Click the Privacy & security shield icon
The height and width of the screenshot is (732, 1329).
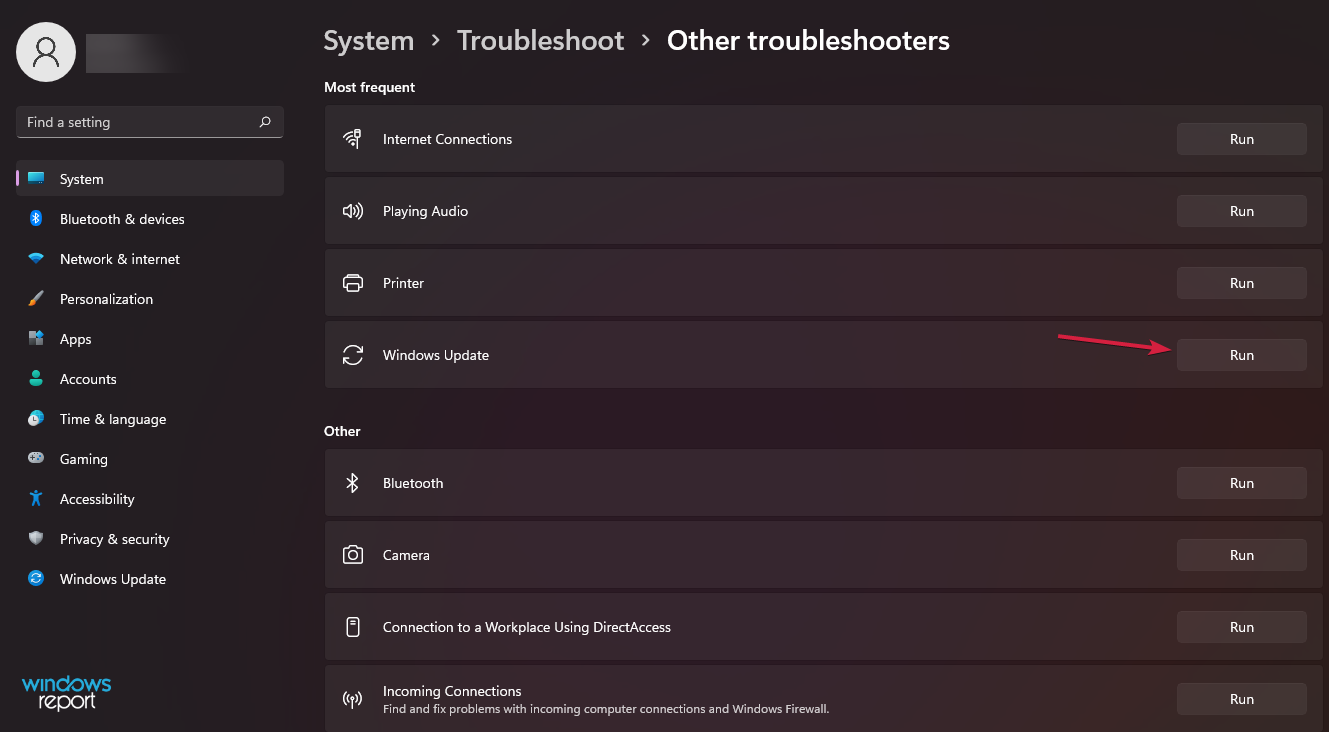click(36, 539)
